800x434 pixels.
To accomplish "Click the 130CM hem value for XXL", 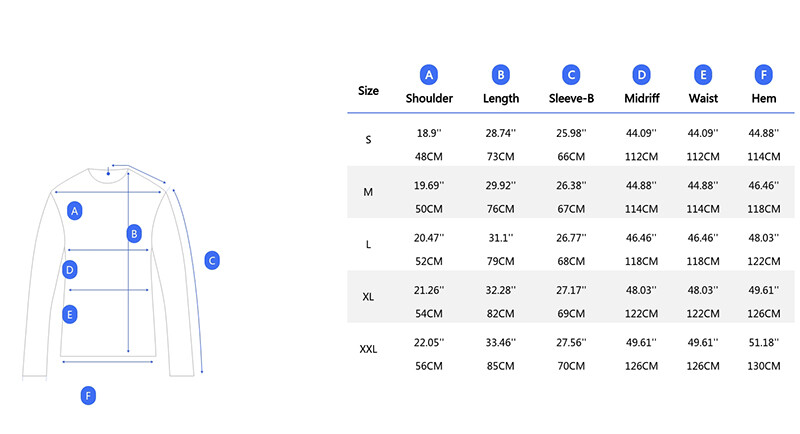I will point(763,366).
